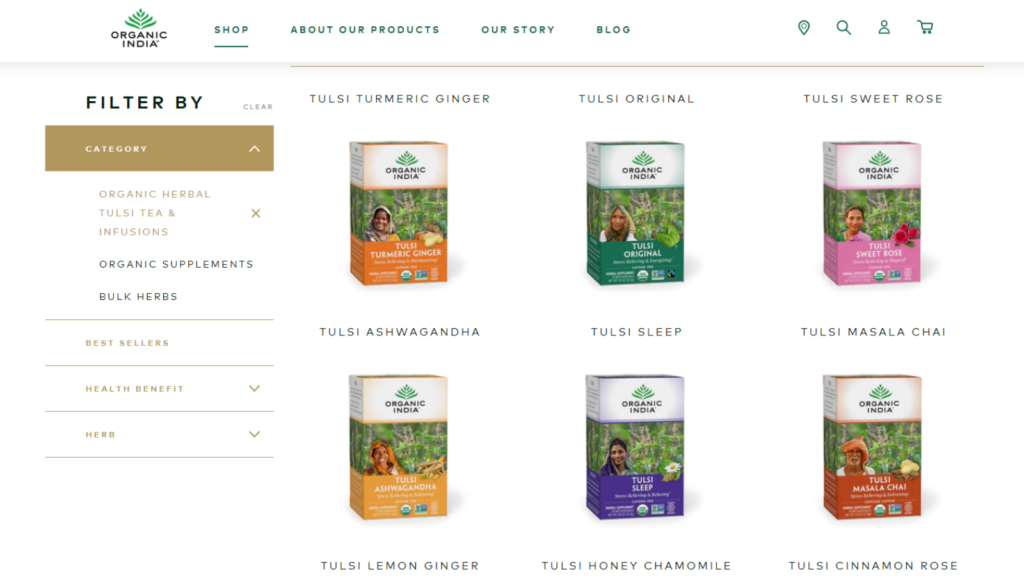Viewport: 1024px width, 576px height.
Task: Open Tulsi Turmeric Ginger tea box image
Action: point(400,213)
